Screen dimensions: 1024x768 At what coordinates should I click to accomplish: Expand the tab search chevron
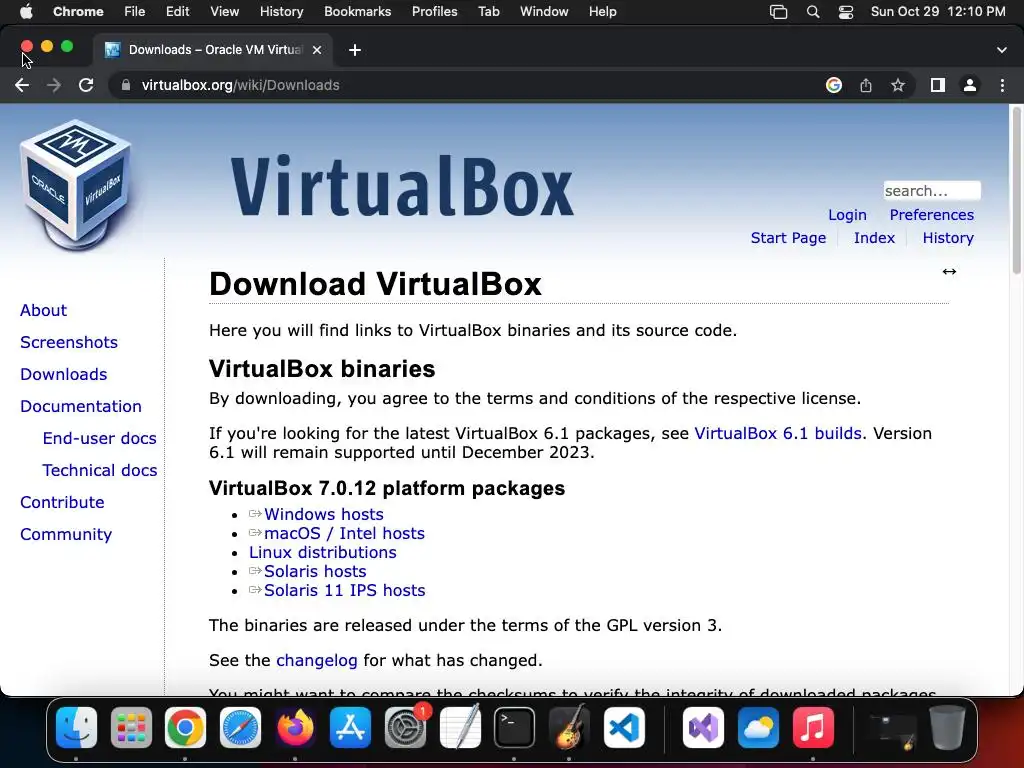click(x=1002, y=50)
